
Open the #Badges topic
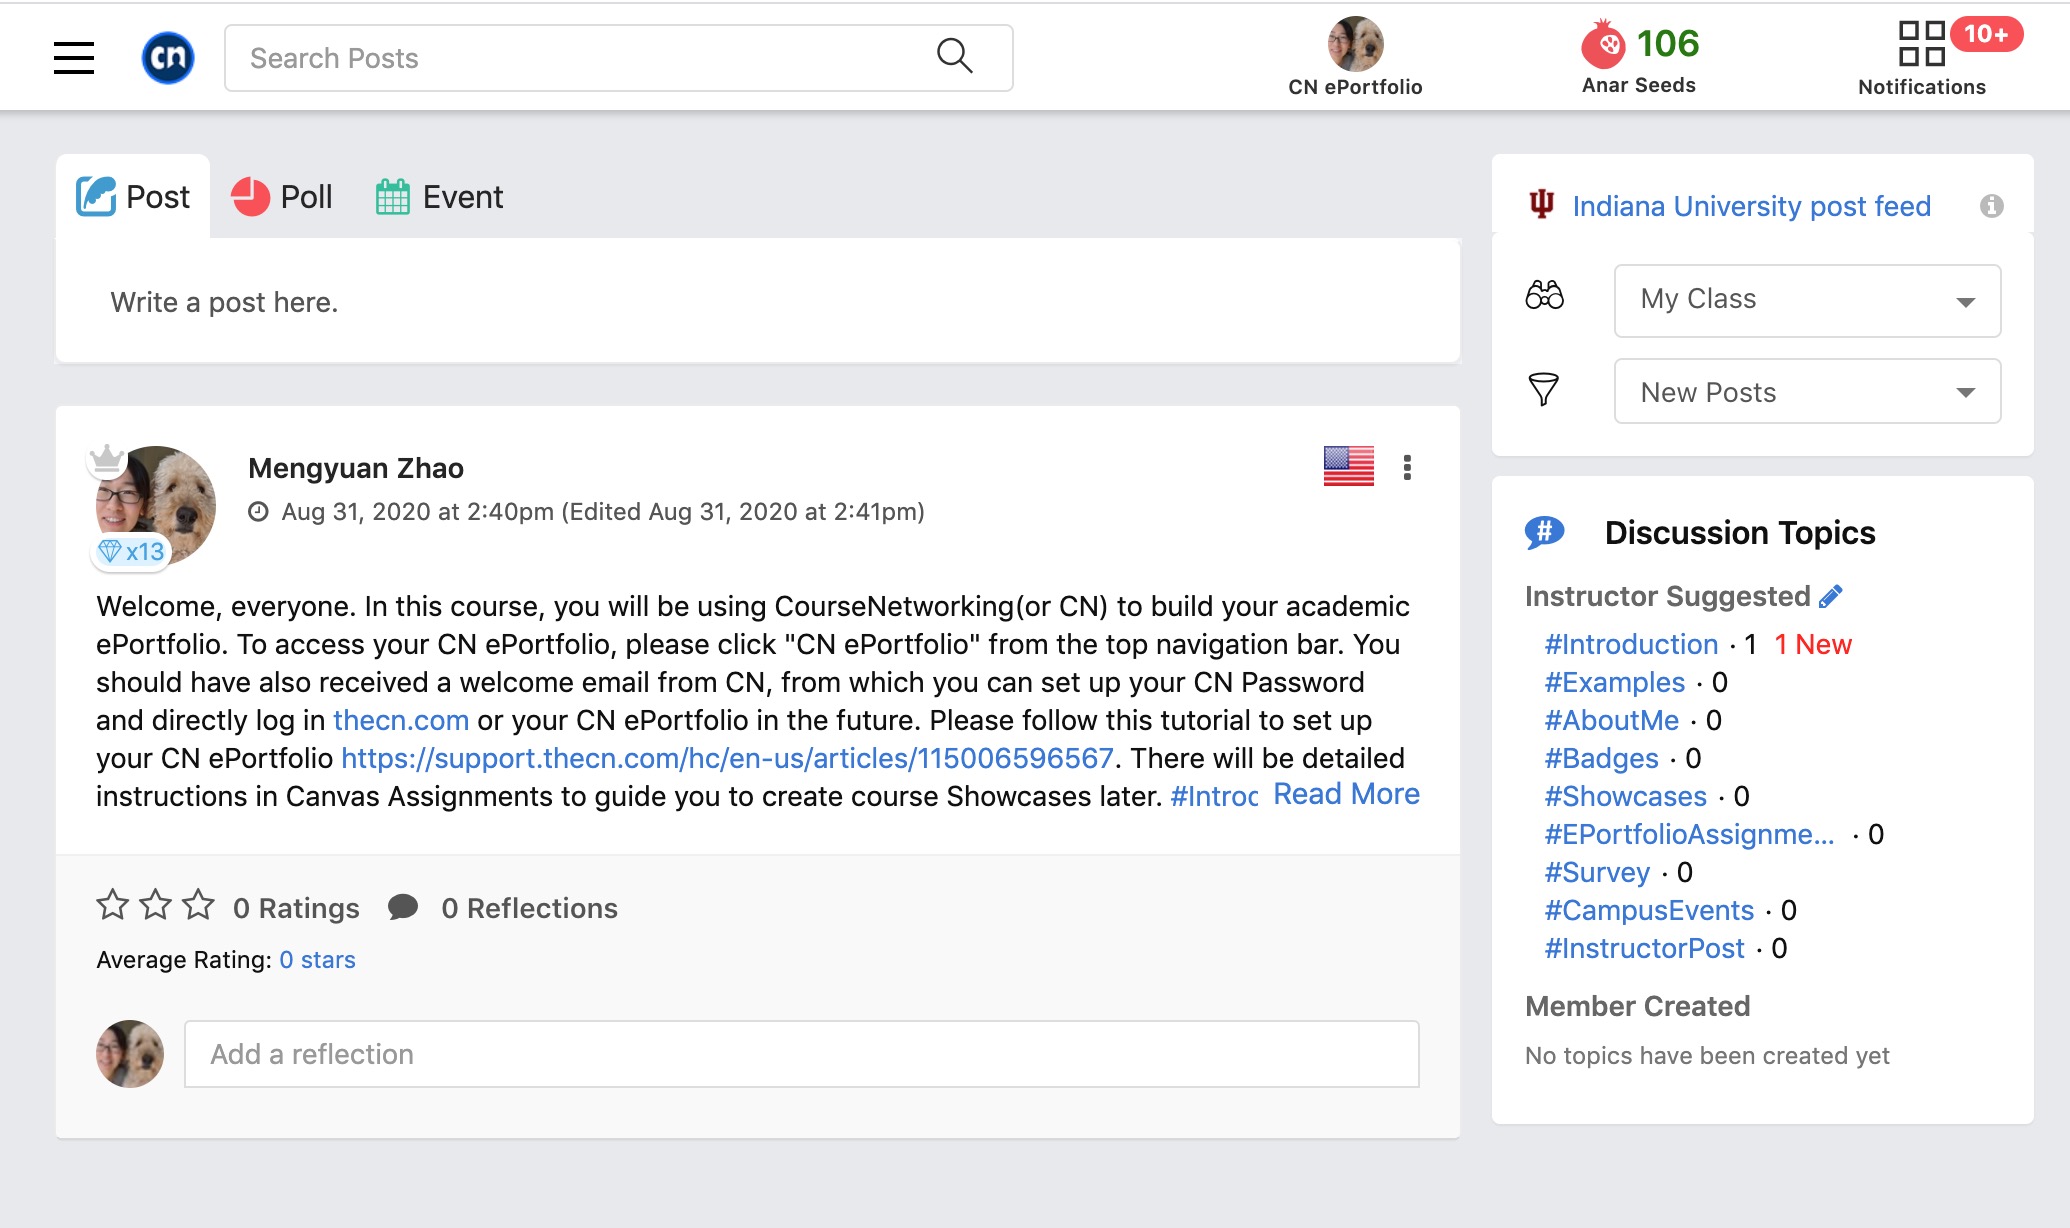point(1601,758)
